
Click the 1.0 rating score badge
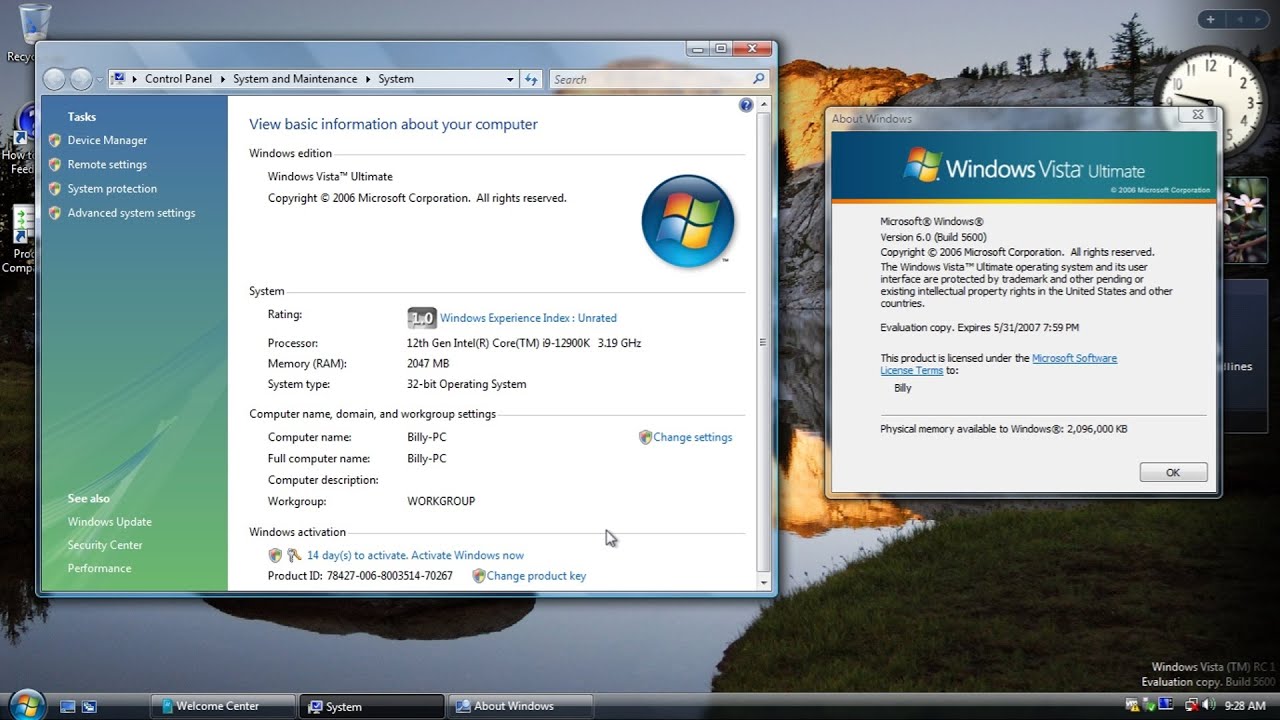pyautogui.click(x=422, y=318)
